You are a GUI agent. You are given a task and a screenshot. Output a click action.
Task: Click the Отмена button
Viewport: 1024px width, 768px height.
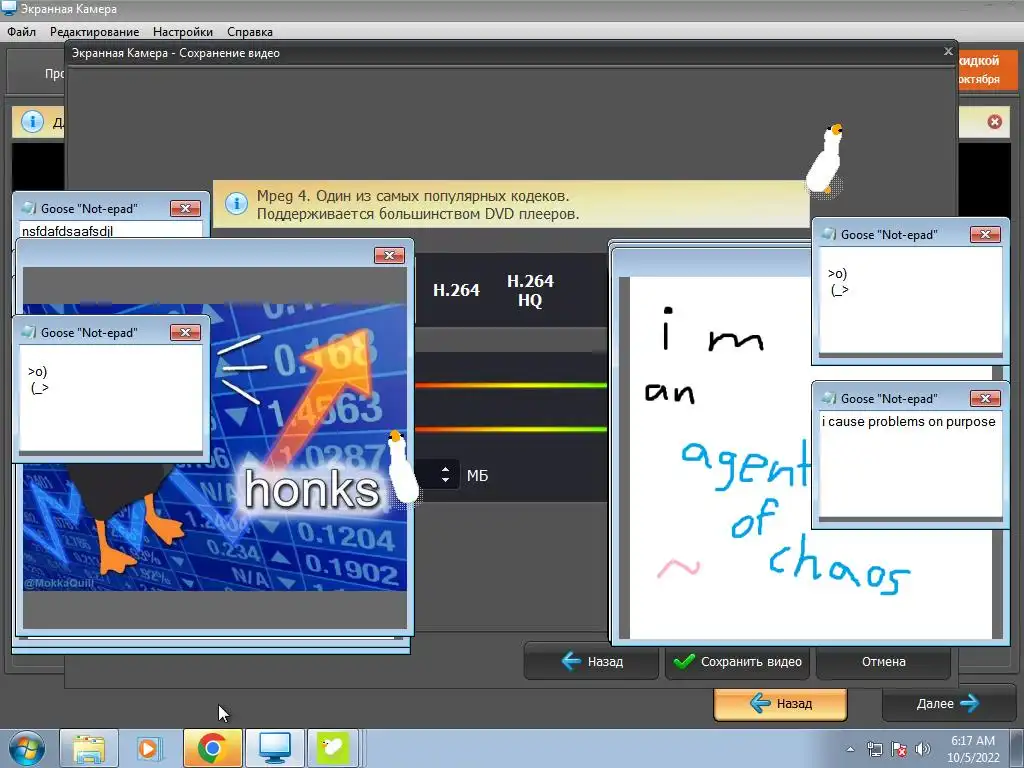883,662
